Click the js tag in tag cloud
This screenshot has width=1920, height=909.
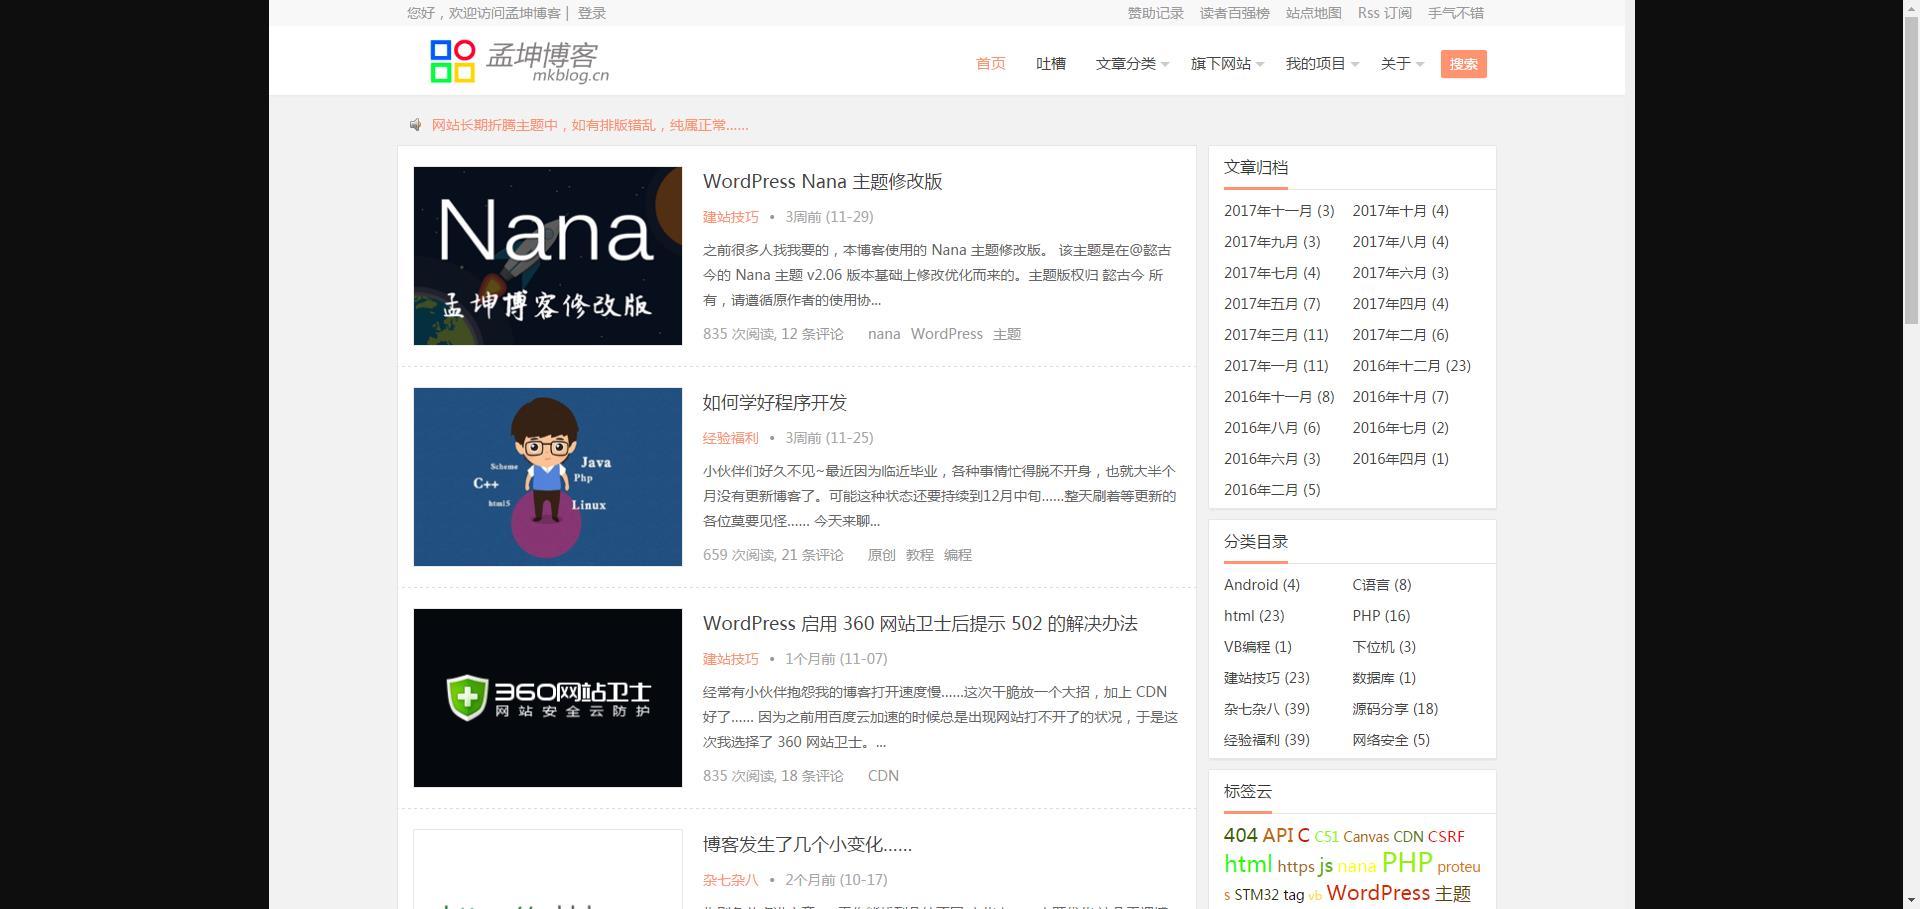point(1325,866)
